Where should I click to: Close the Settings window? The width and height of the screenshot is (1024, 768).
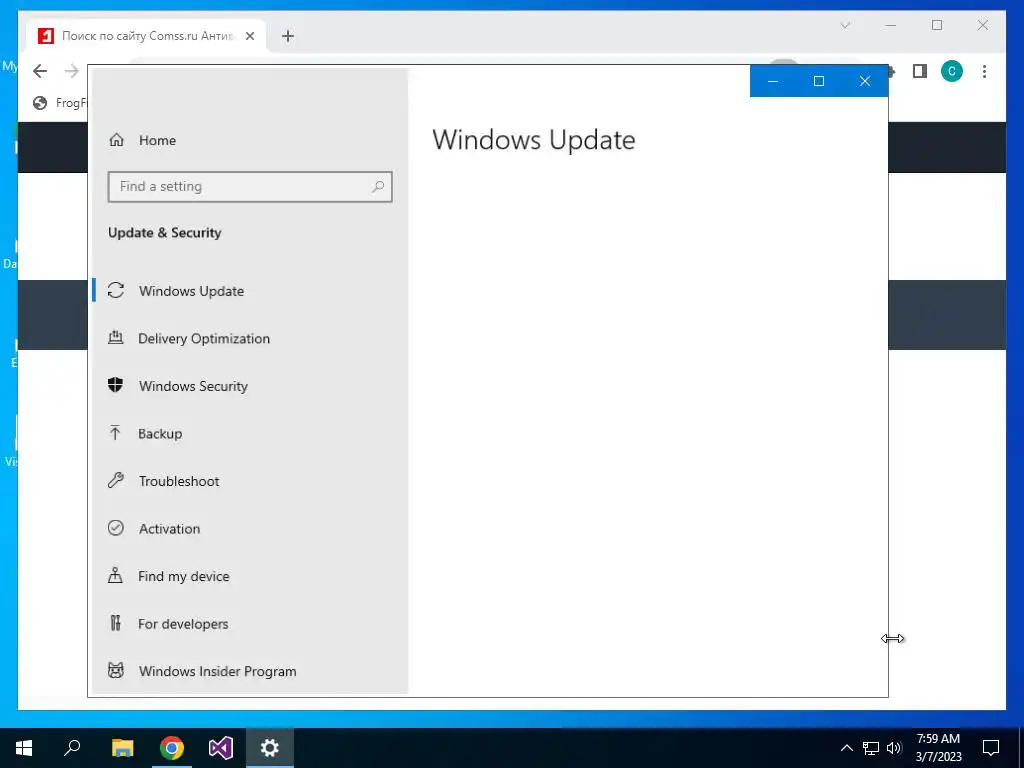click(x=865, y=81)
